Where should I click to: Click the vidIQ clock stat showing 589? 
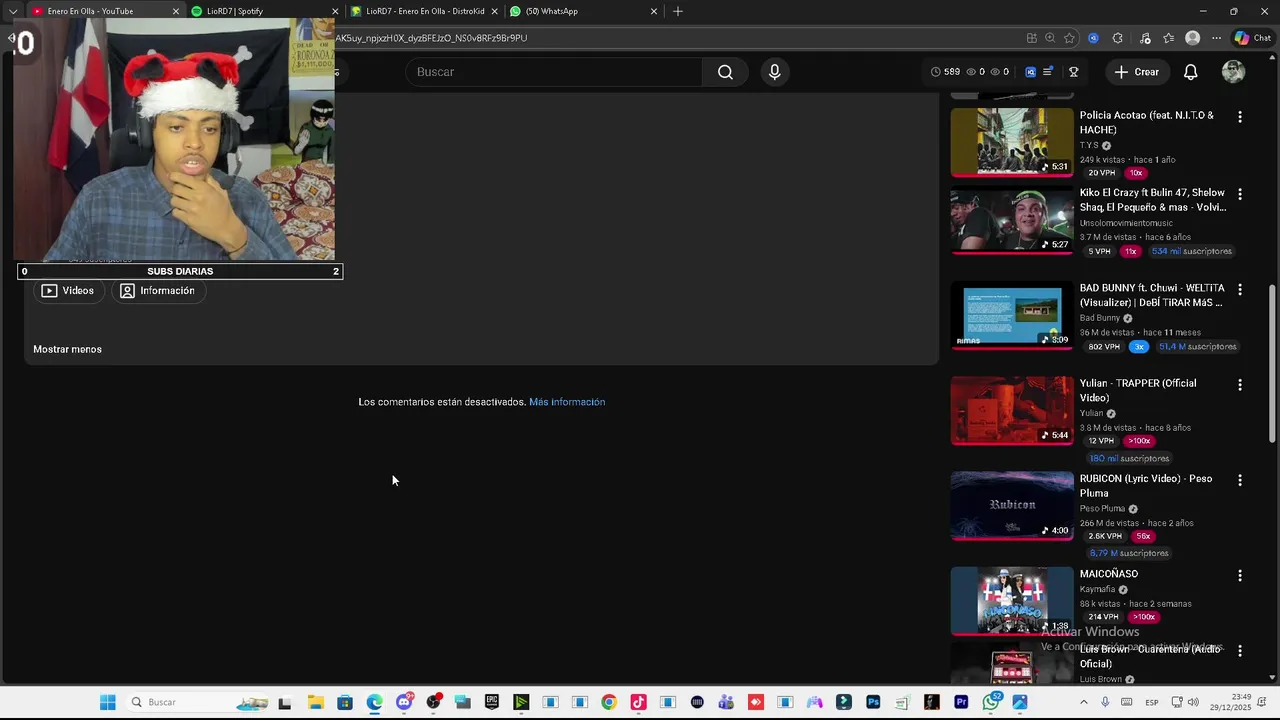point(945,72)
